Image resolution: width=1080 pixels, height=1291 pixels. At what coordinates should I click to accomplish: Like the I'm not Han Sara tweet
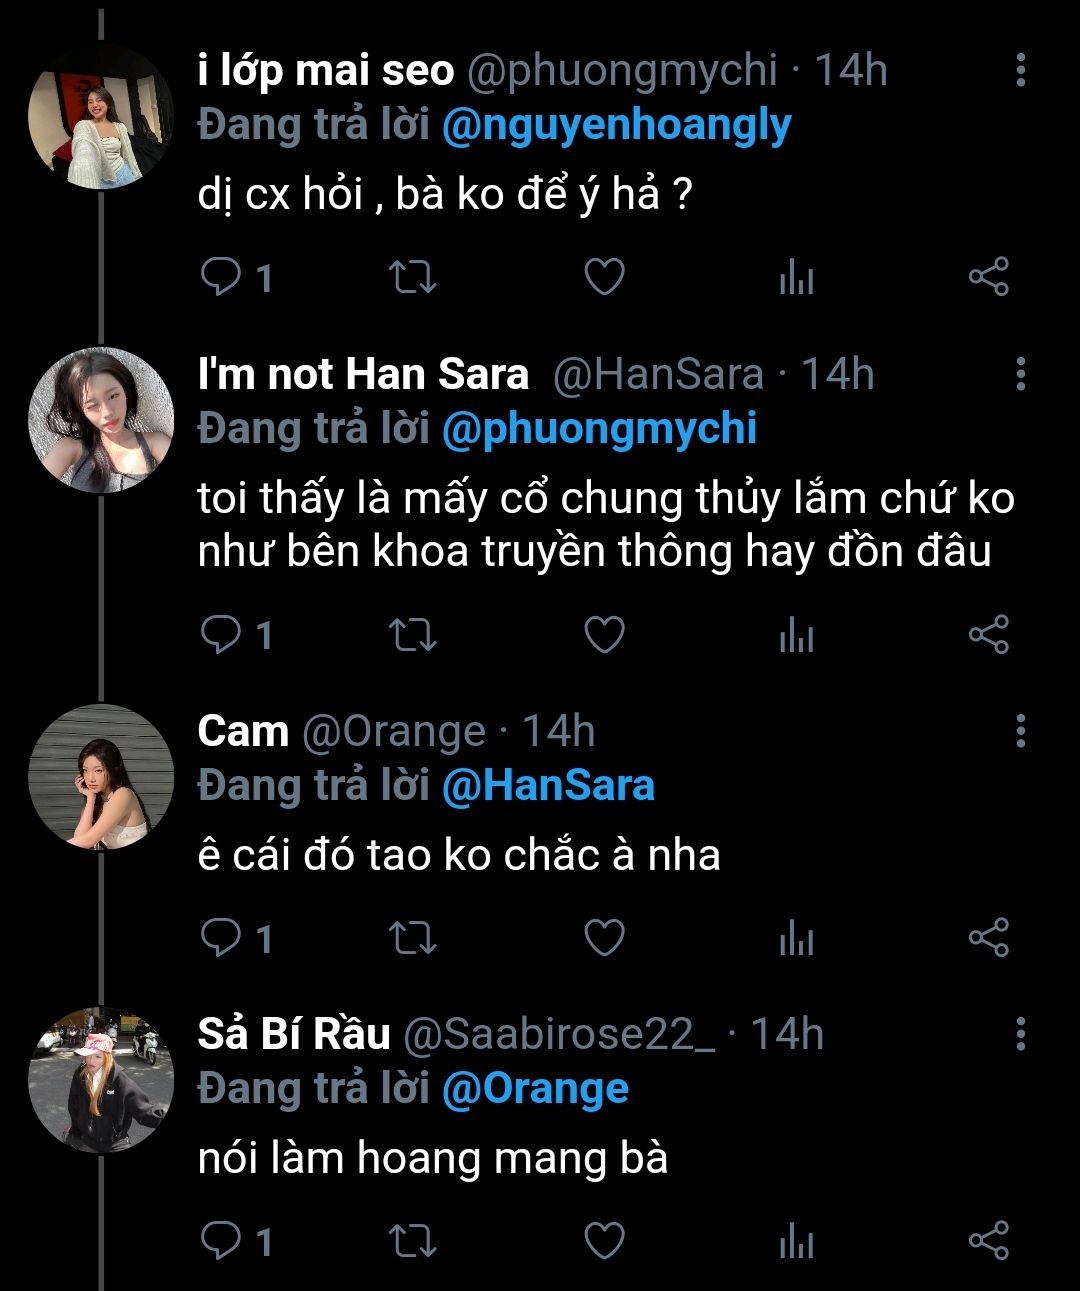tap(604, 635)
